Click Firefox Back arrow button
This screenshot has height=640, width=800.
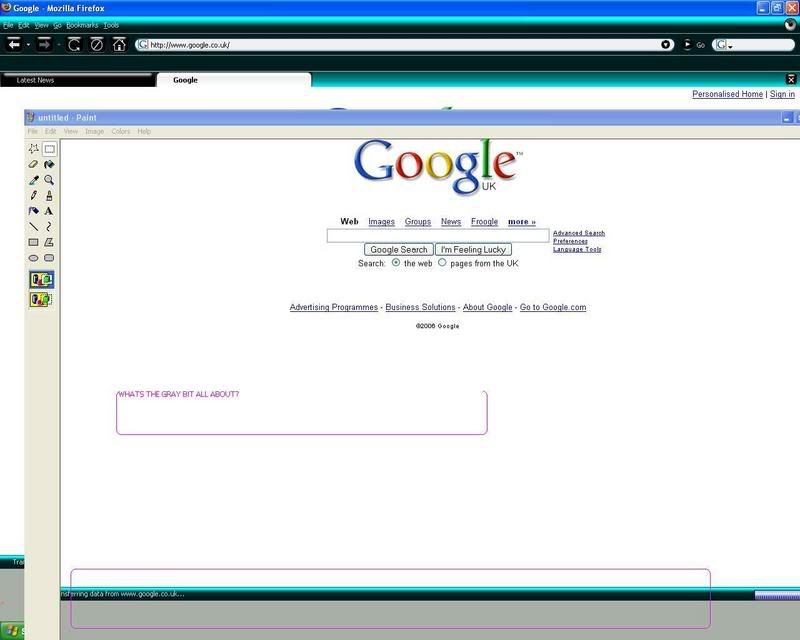pyautogui.click(x=14, y=44)
